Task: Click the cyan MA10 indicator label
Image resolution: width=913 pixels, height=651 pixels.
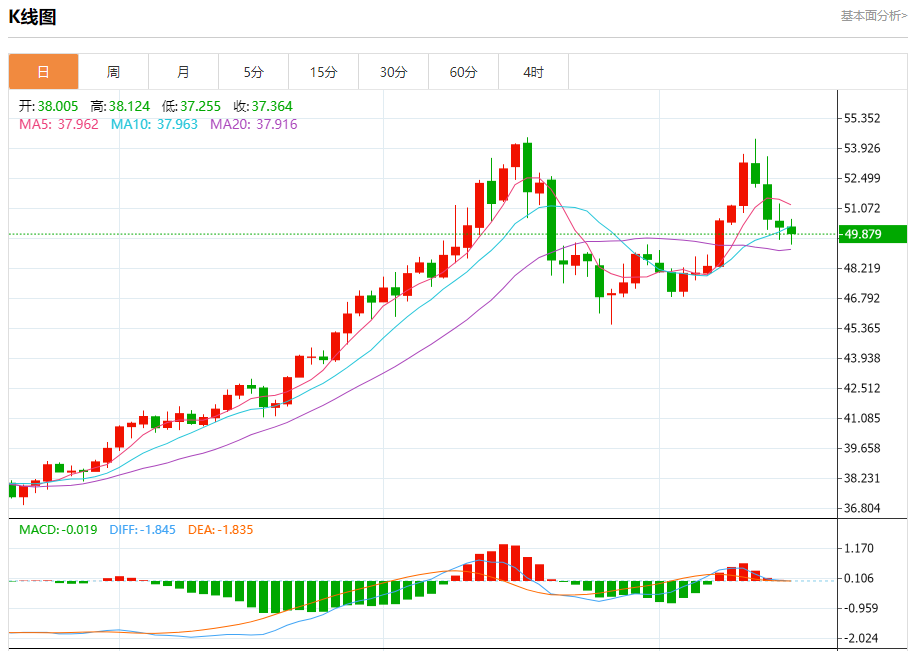Action: point(155,124)
